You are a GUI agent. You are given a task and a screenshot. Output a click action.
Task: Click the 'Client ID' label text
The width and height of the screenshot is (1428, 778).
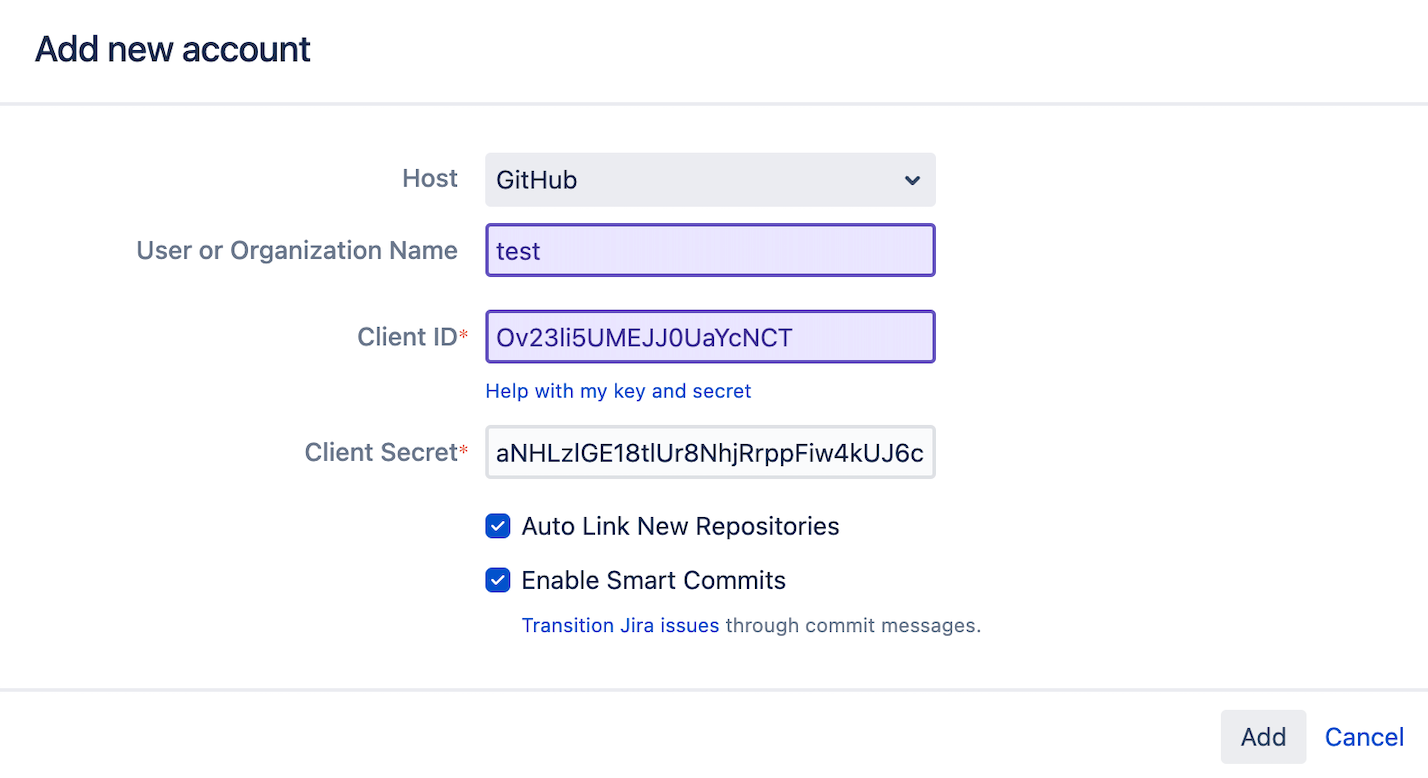pos(406,337)
